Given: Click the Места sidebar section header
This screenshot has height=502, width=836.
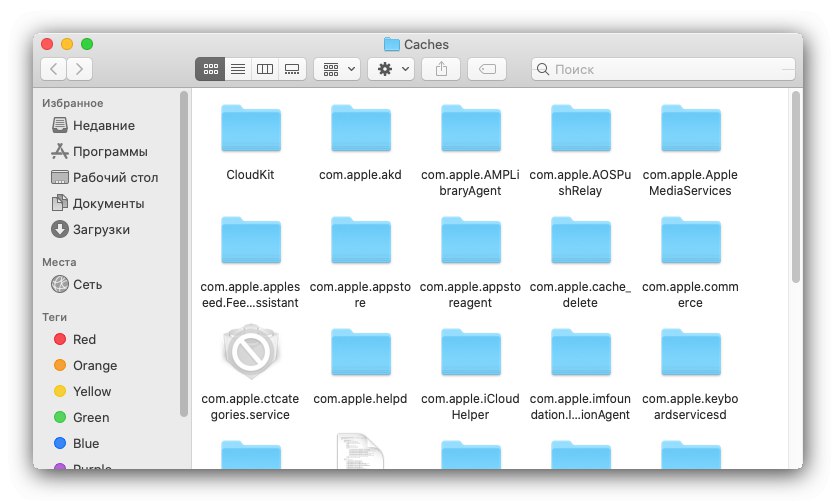Looking at the screenshot, I should pos(59,262).
